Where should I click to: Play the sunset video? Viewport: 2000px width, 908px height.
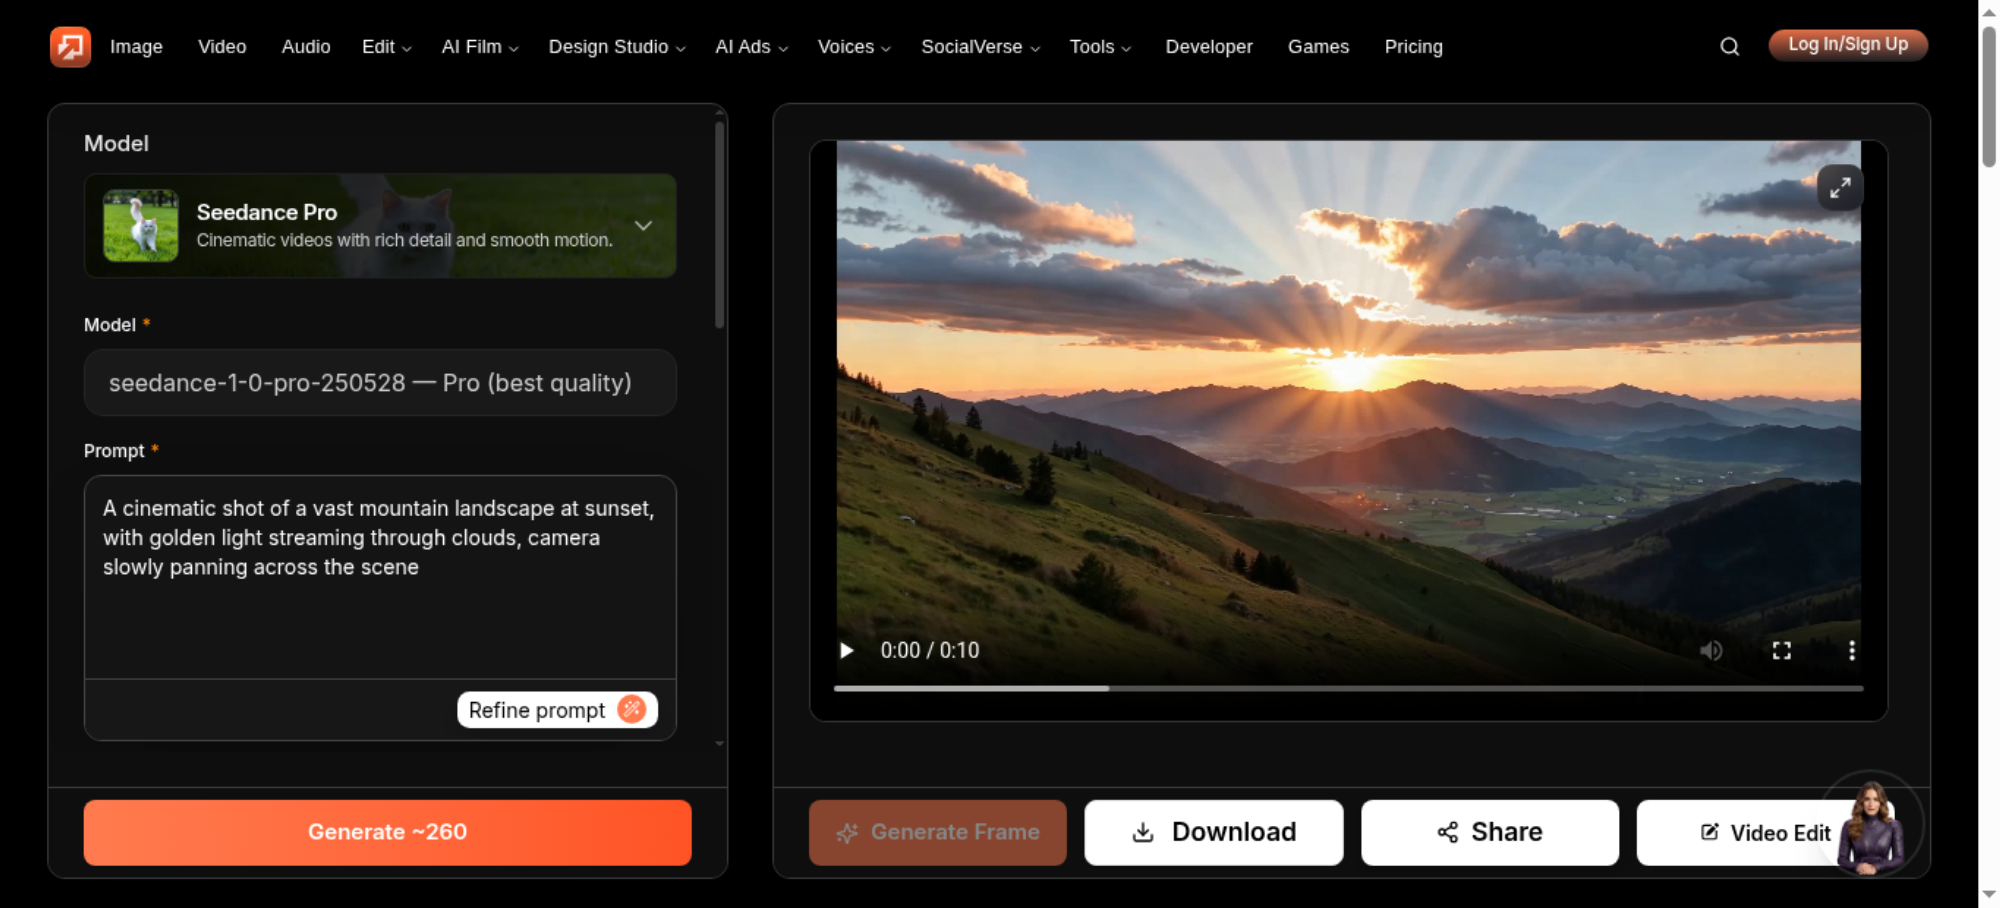(x=847, y=650)
